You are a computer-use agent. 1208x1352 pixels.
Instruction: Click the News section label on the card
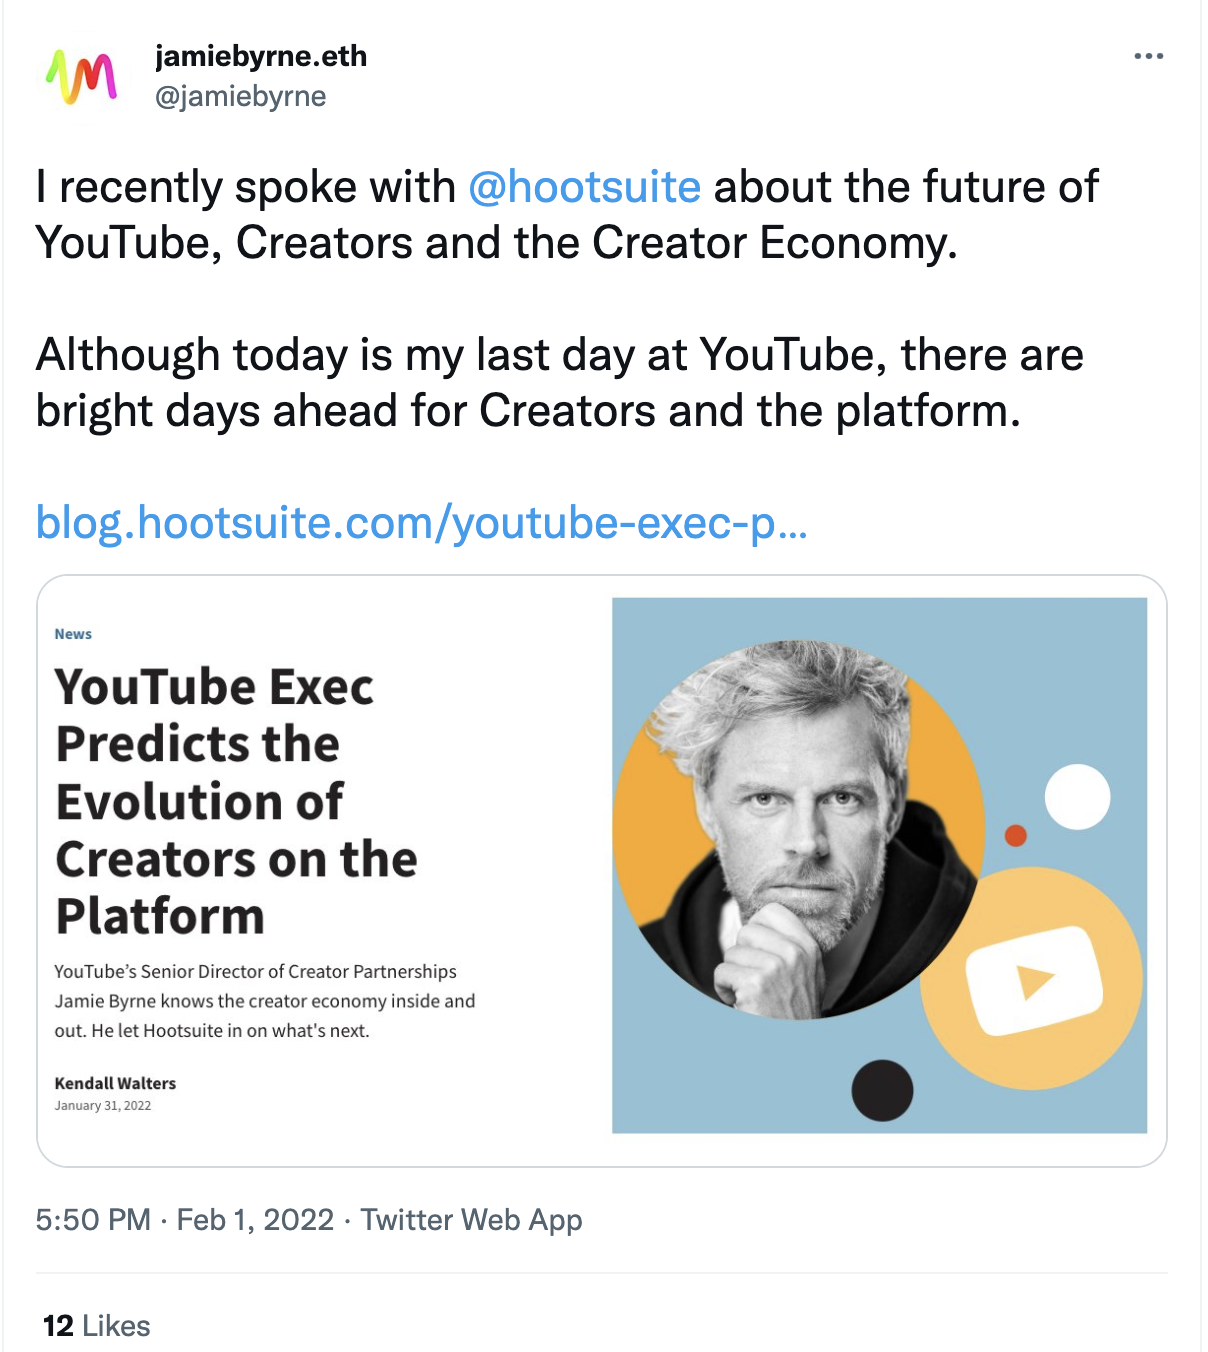pos(72,633)
